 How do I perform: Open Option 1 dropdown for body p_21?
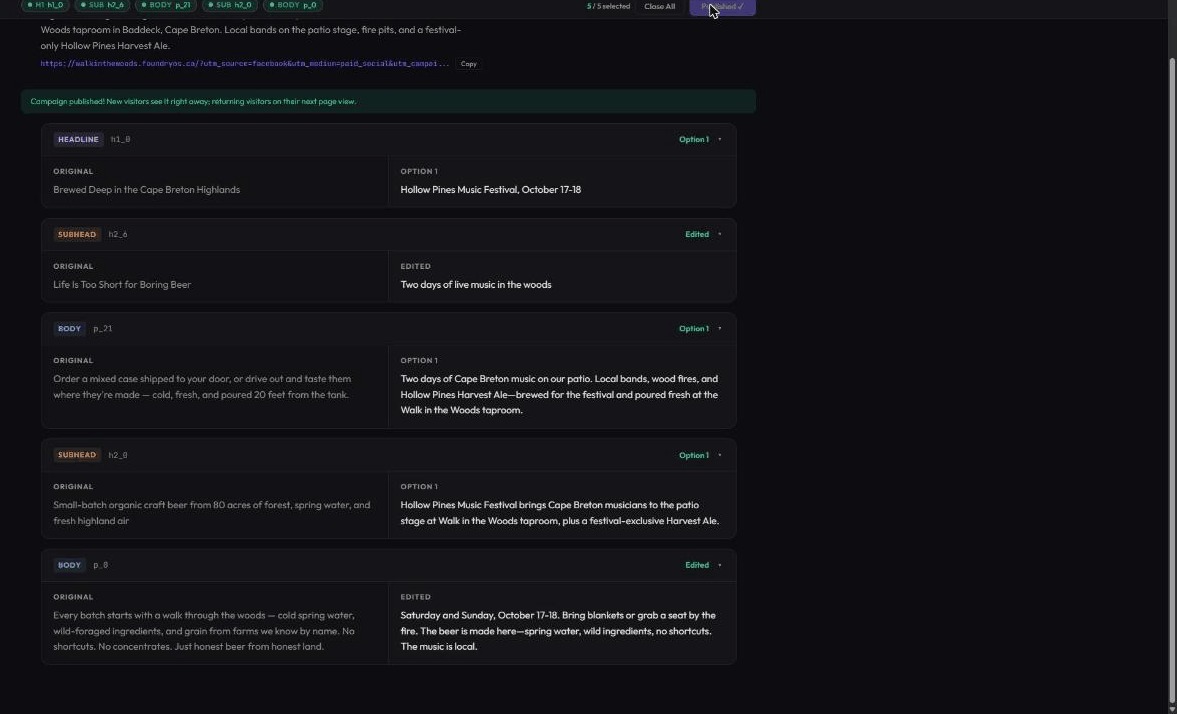coord(700,329)
